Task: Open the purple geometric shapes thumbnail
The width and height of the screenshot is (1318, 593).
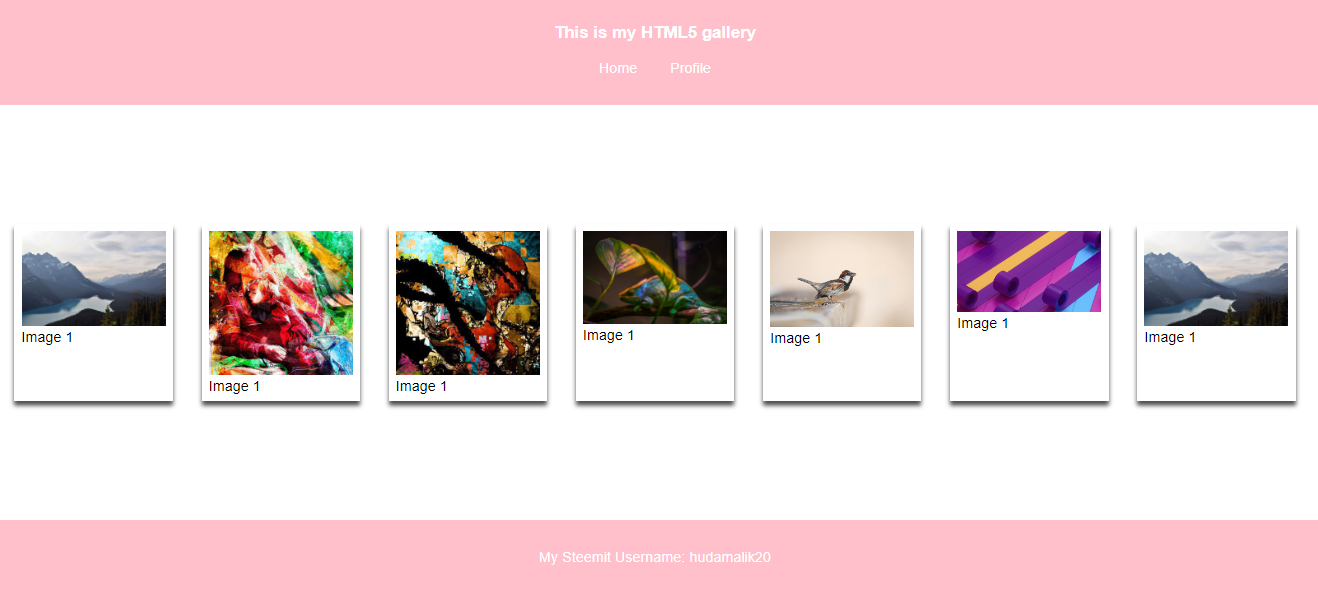Action: pos(1029,271)
